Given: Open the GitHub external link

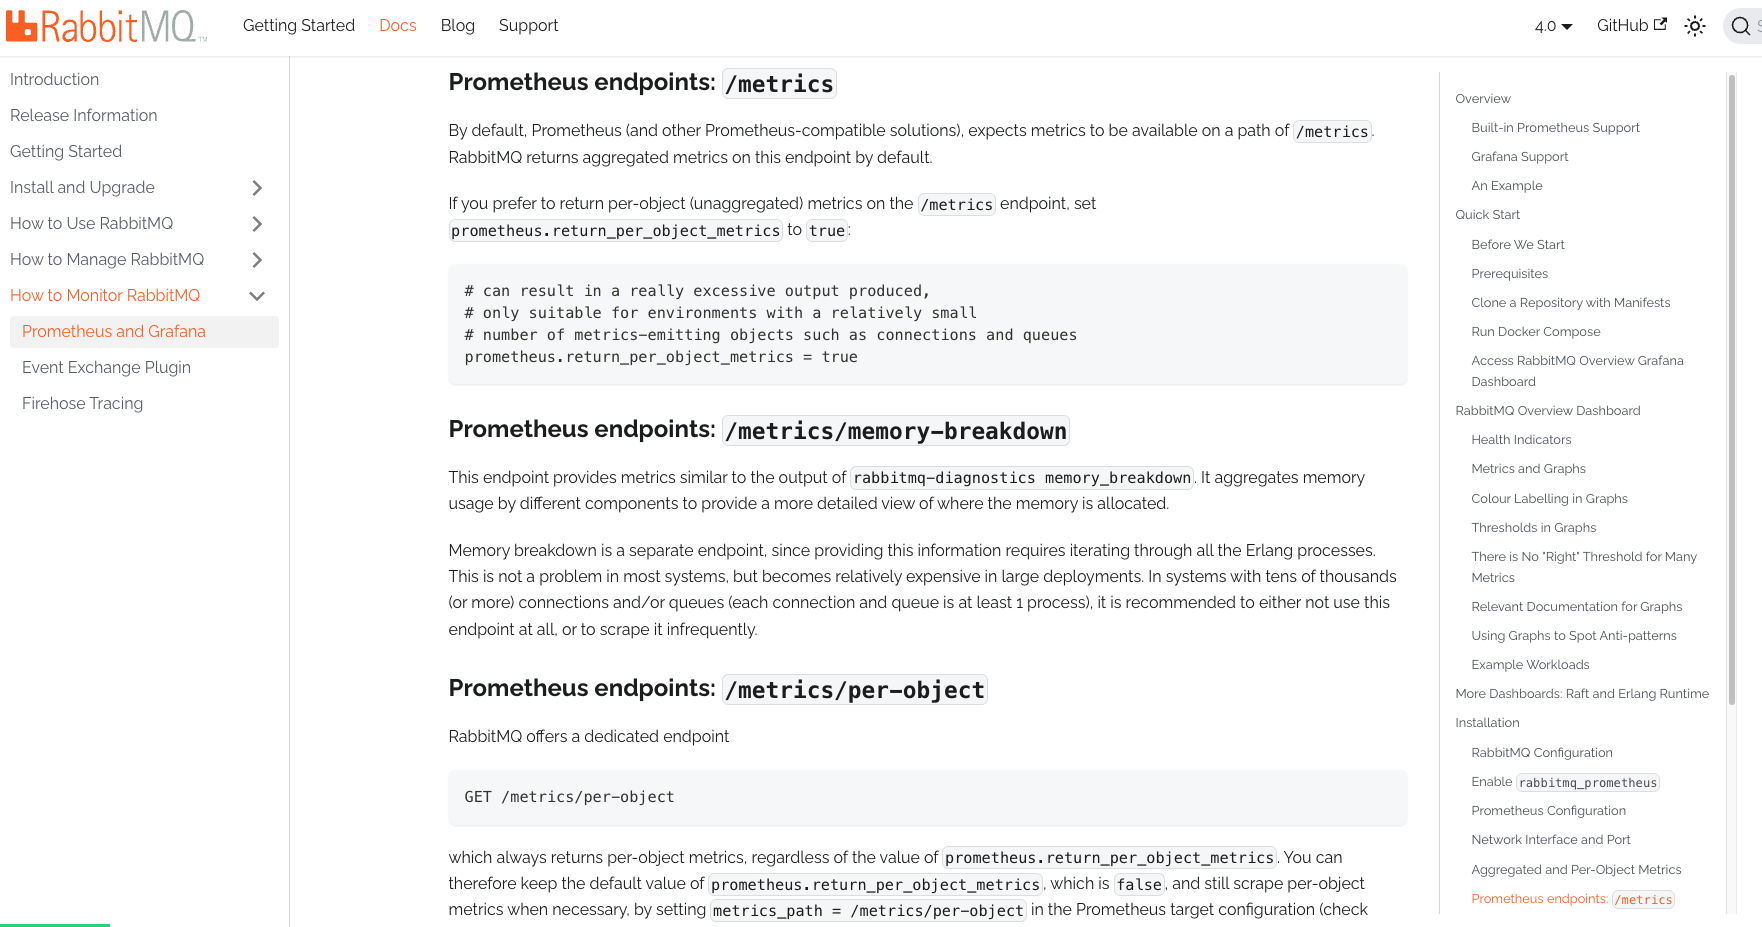Looking at the screenshot, I should [1631, 26].
